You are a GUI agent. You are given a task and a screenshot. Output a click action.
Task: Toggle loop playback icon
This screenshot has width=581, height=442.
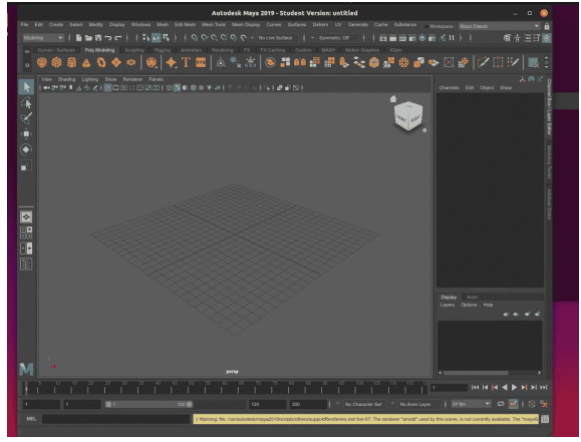501,404
